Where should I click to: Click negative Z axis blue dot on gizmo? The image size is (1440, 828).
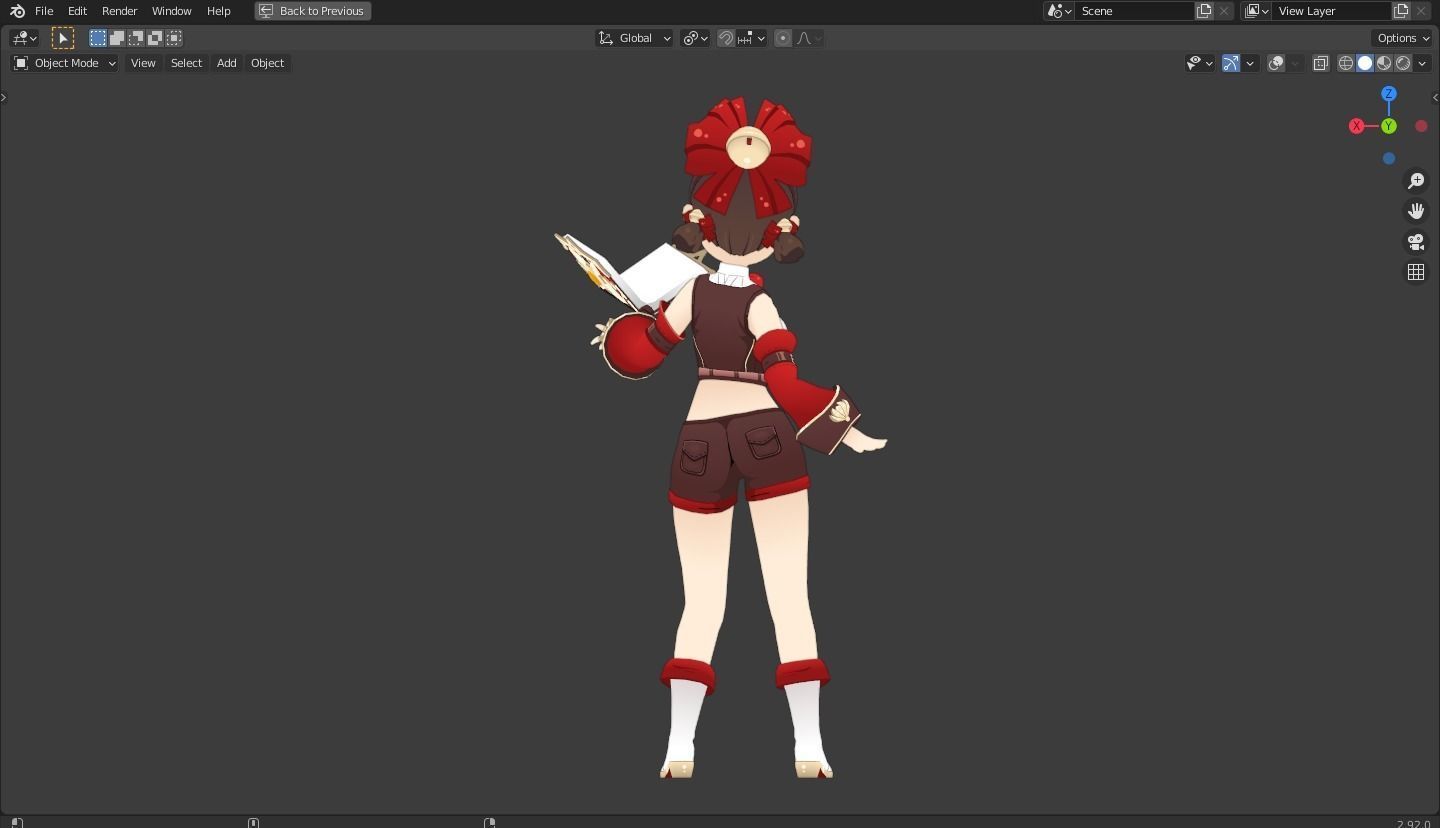(1388, 158)
